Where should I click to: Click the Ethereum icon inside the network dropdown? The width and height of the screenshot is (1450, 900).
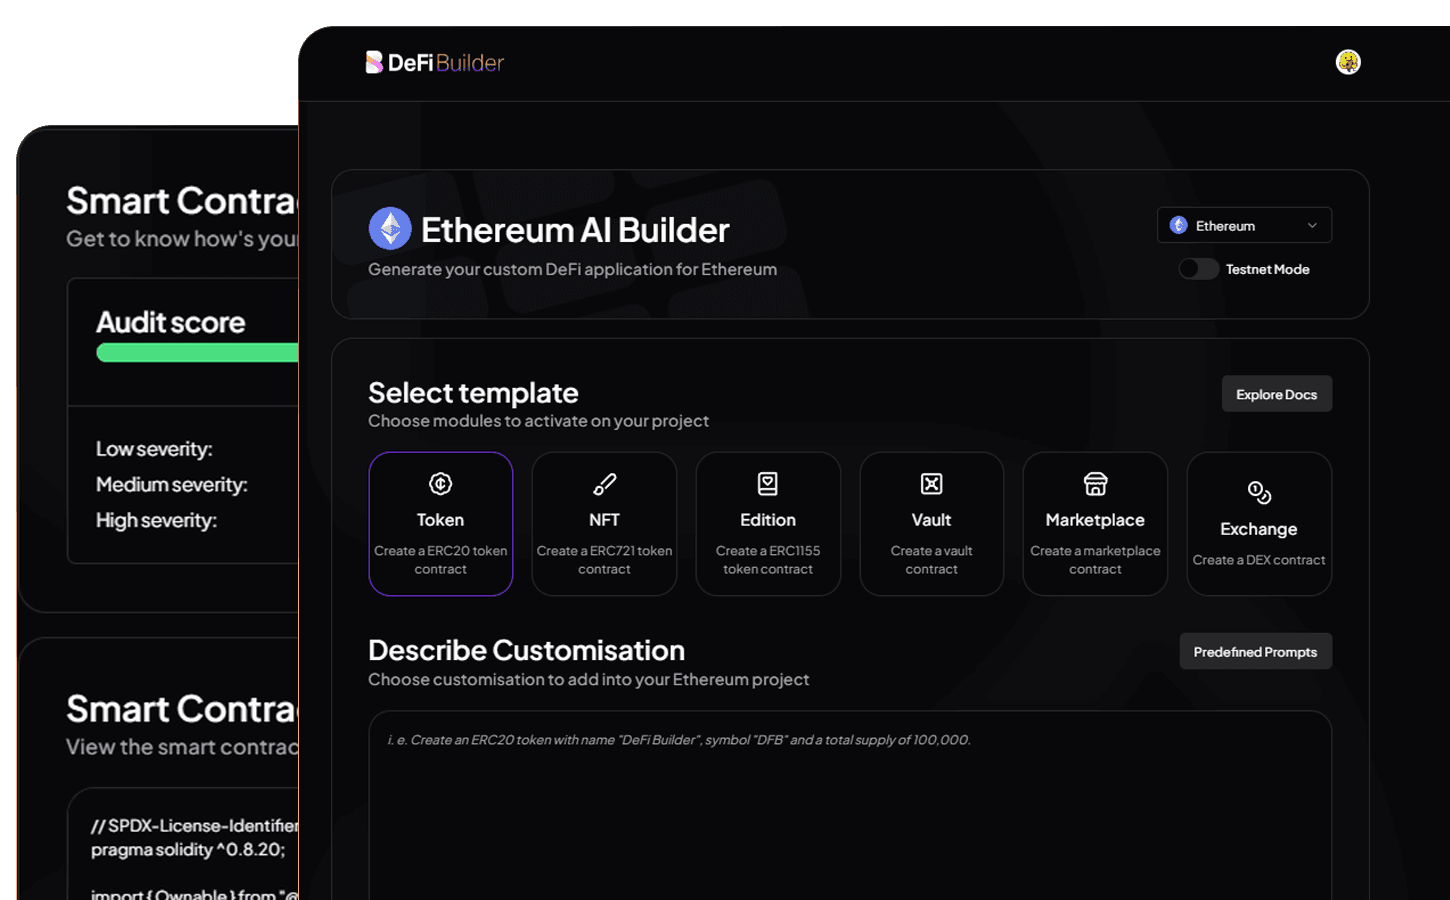1179,225
